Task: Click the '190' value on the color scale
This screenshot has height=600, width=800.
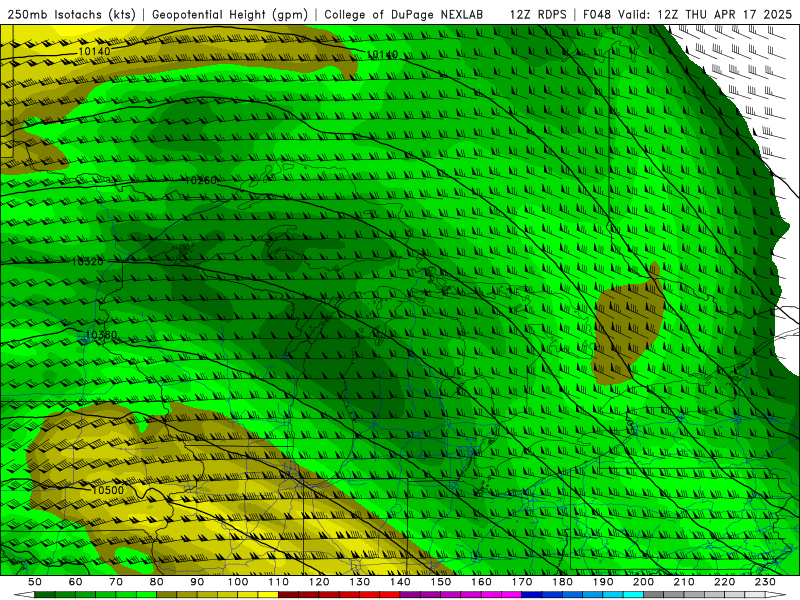Action: click(x=603, y=582)
